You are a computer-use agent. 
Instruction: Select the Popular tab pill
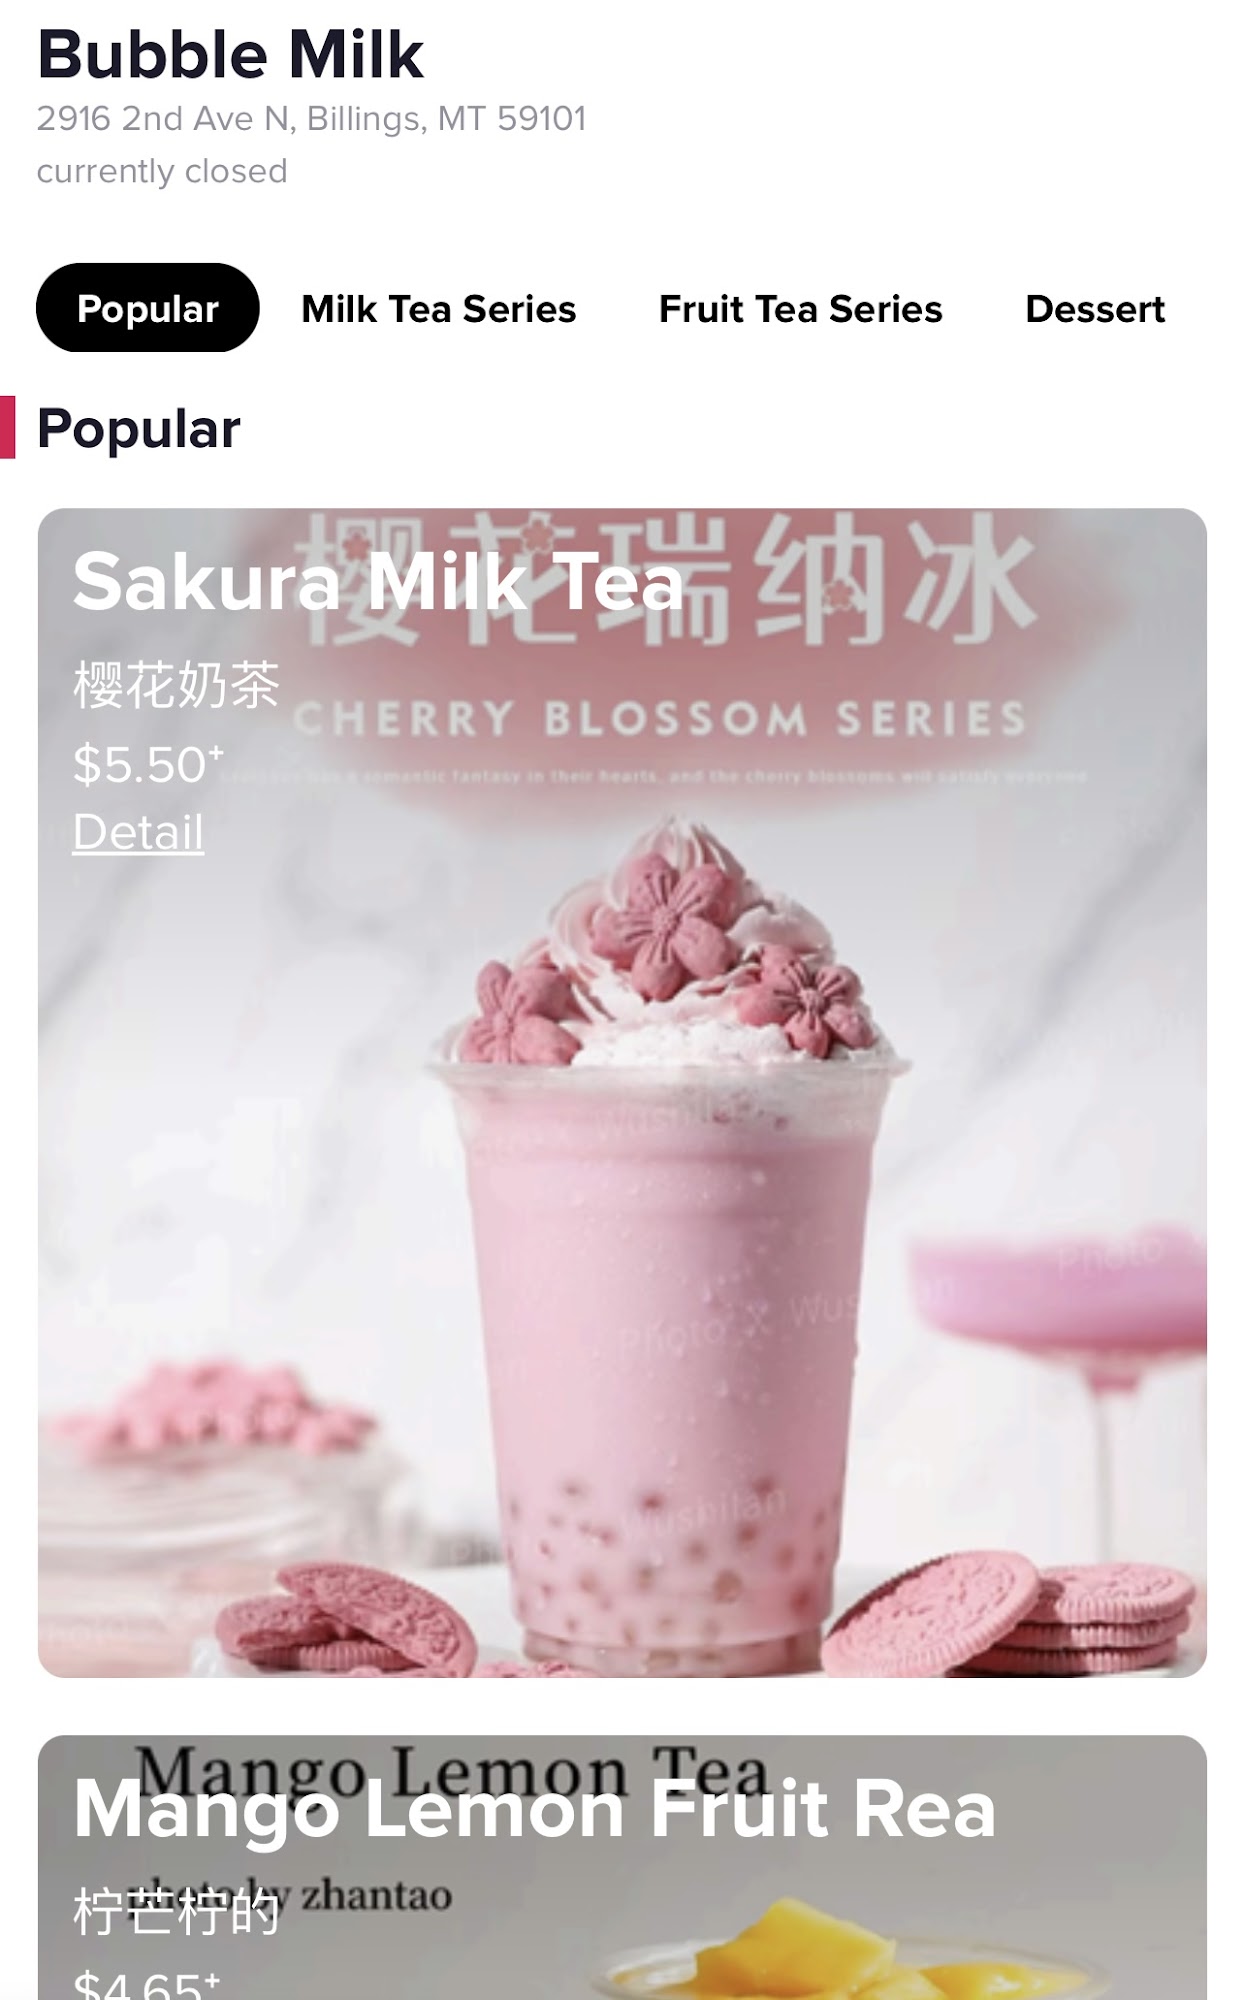pyautogui.click(x=148, y=308)
